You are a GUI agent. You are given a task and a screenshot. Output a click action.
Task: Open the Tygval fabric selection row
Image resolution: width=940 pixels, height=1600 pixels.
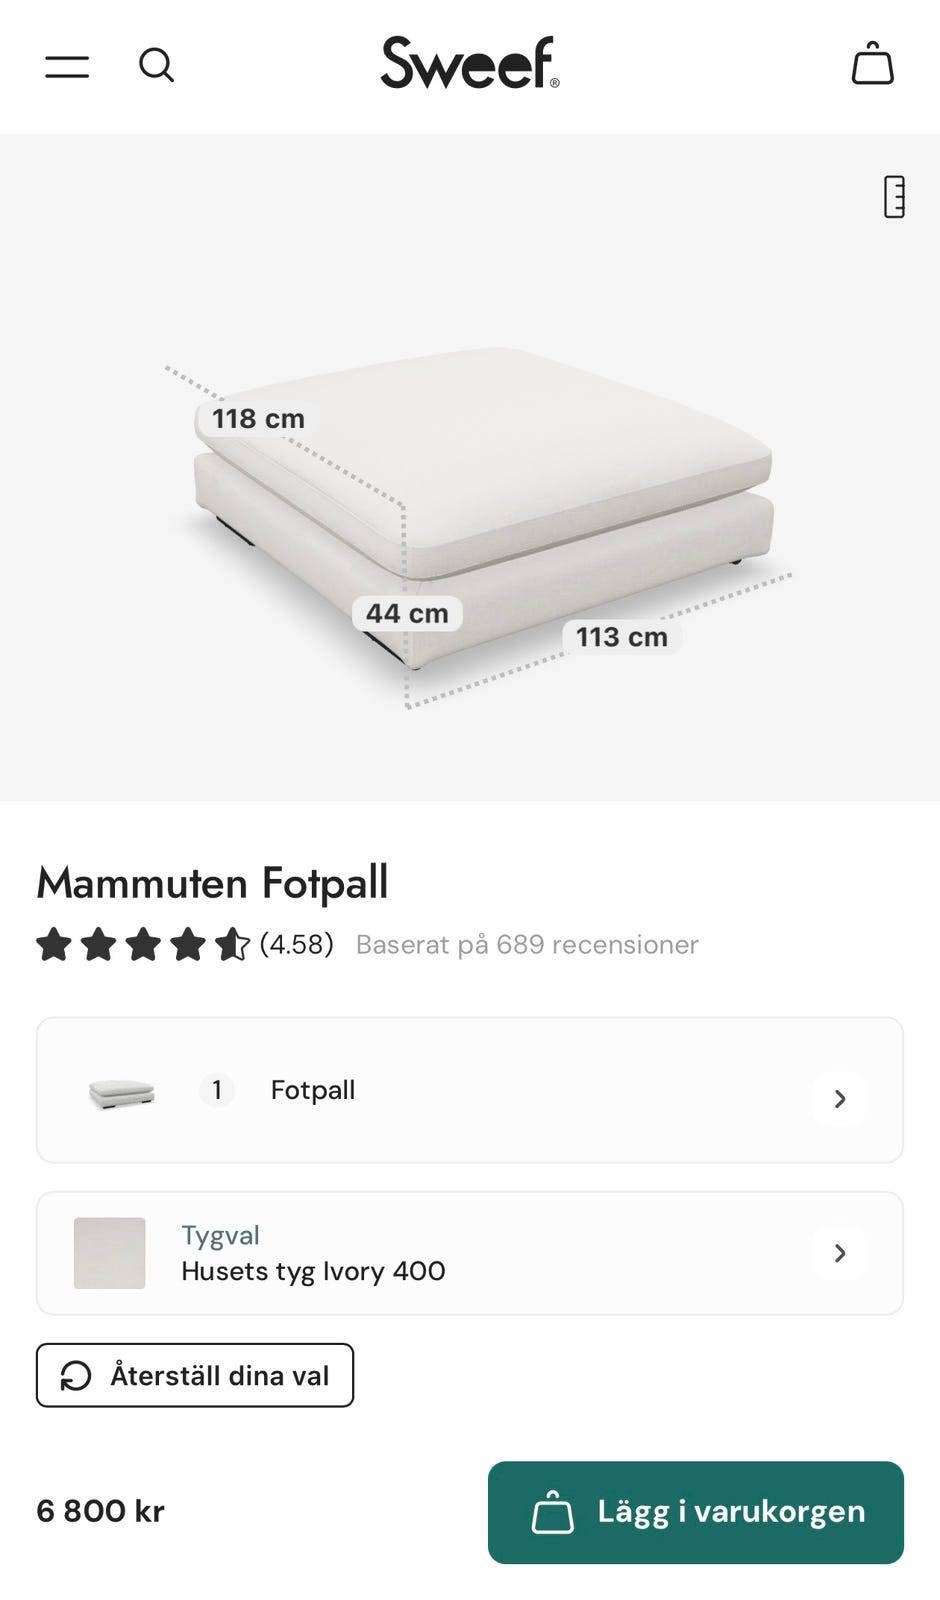coord(470,1253)
